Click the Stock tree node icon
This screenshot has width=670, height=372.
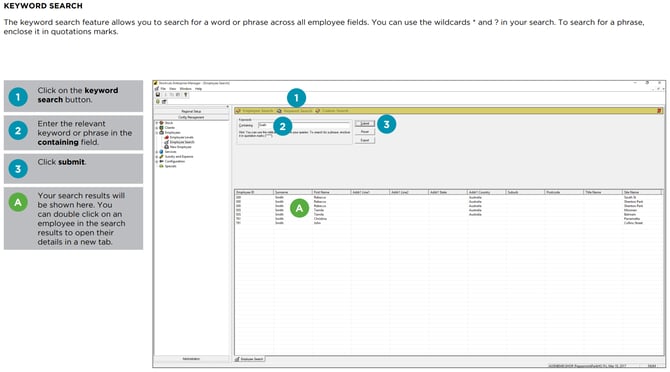[162, 123]
